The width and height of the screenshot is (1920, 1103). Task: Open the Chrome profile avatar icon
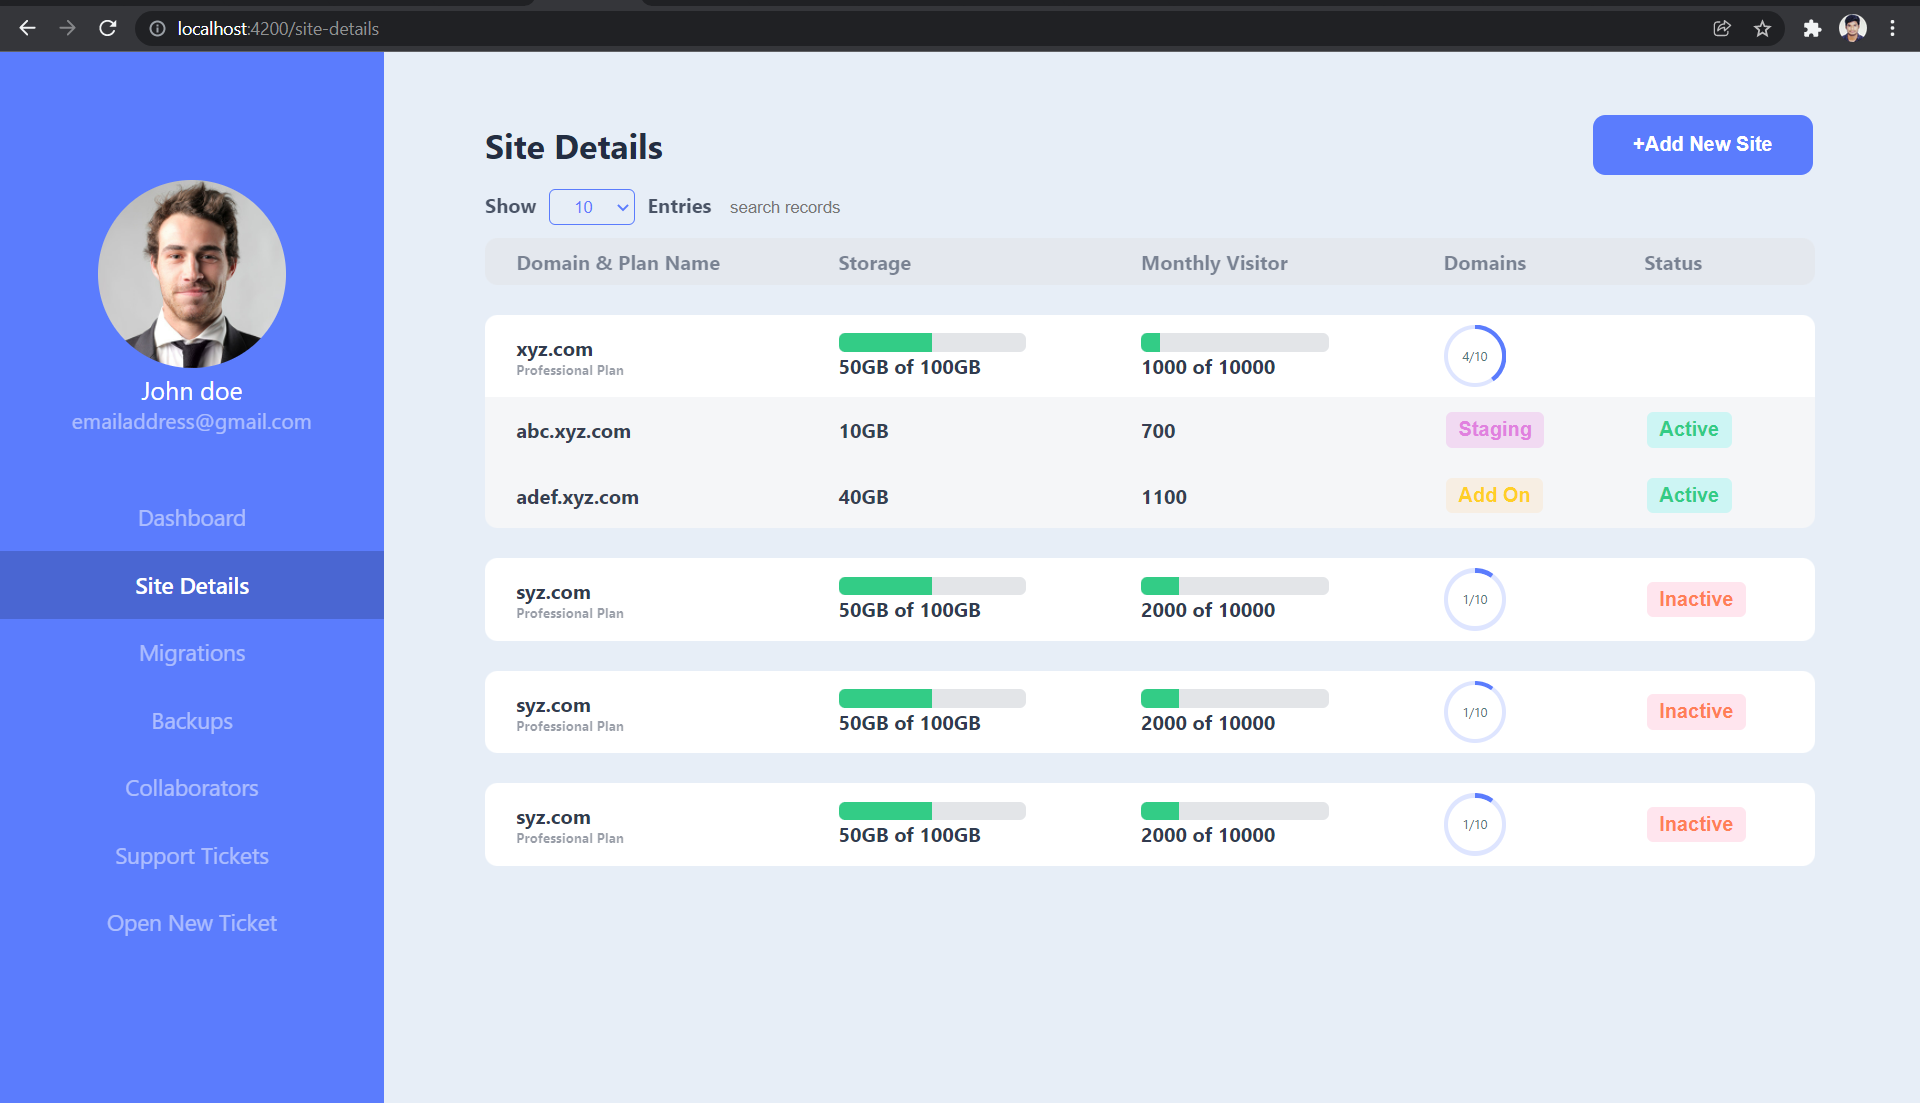click(1853, 28)
